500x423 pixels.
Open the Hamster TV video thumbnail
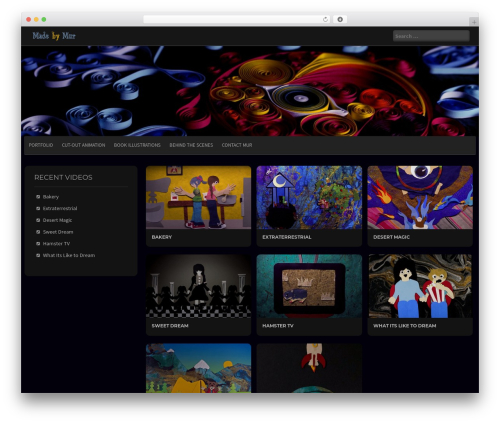[309, 286]
